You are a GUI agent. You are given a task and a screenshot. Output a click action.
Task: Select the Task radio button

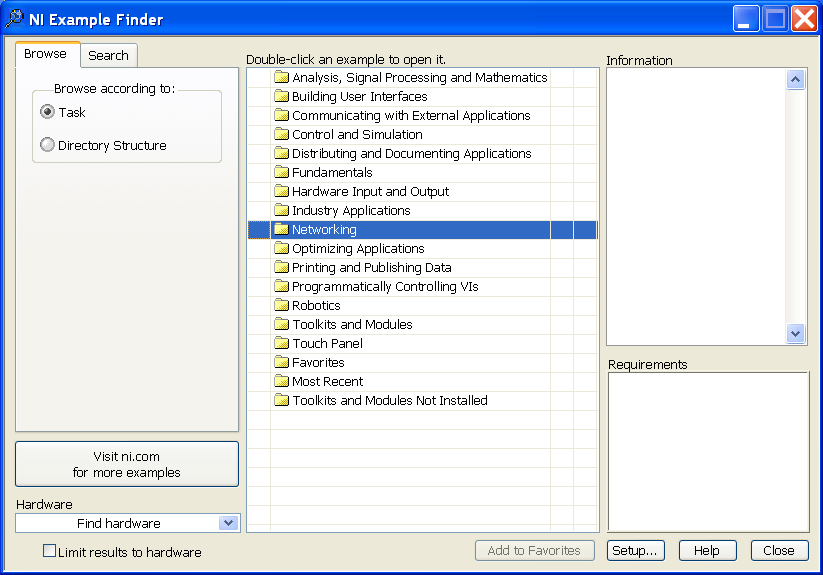47,113
